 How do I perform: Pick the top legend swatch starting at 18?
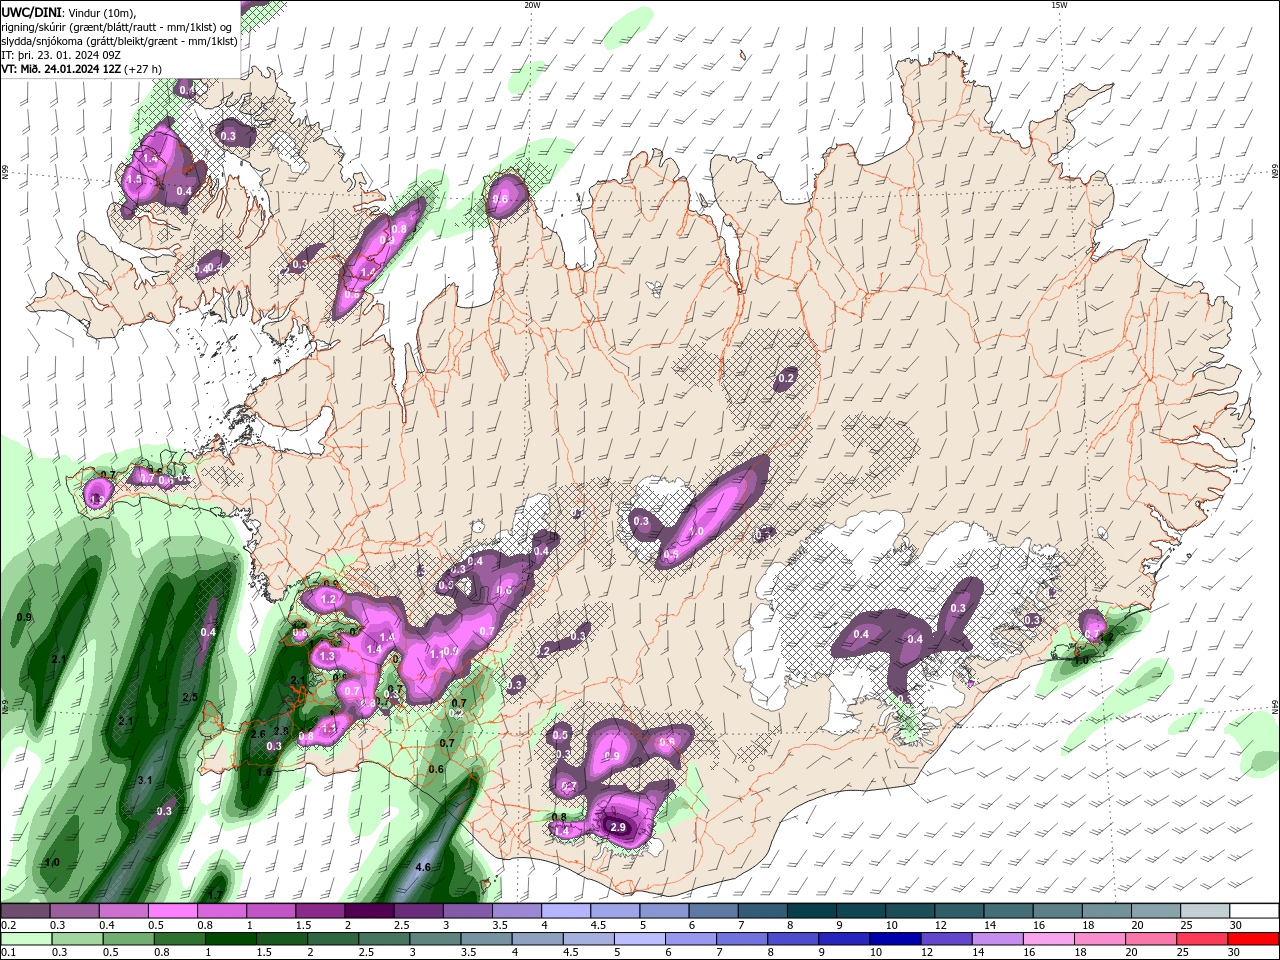tap(1106, 911)
